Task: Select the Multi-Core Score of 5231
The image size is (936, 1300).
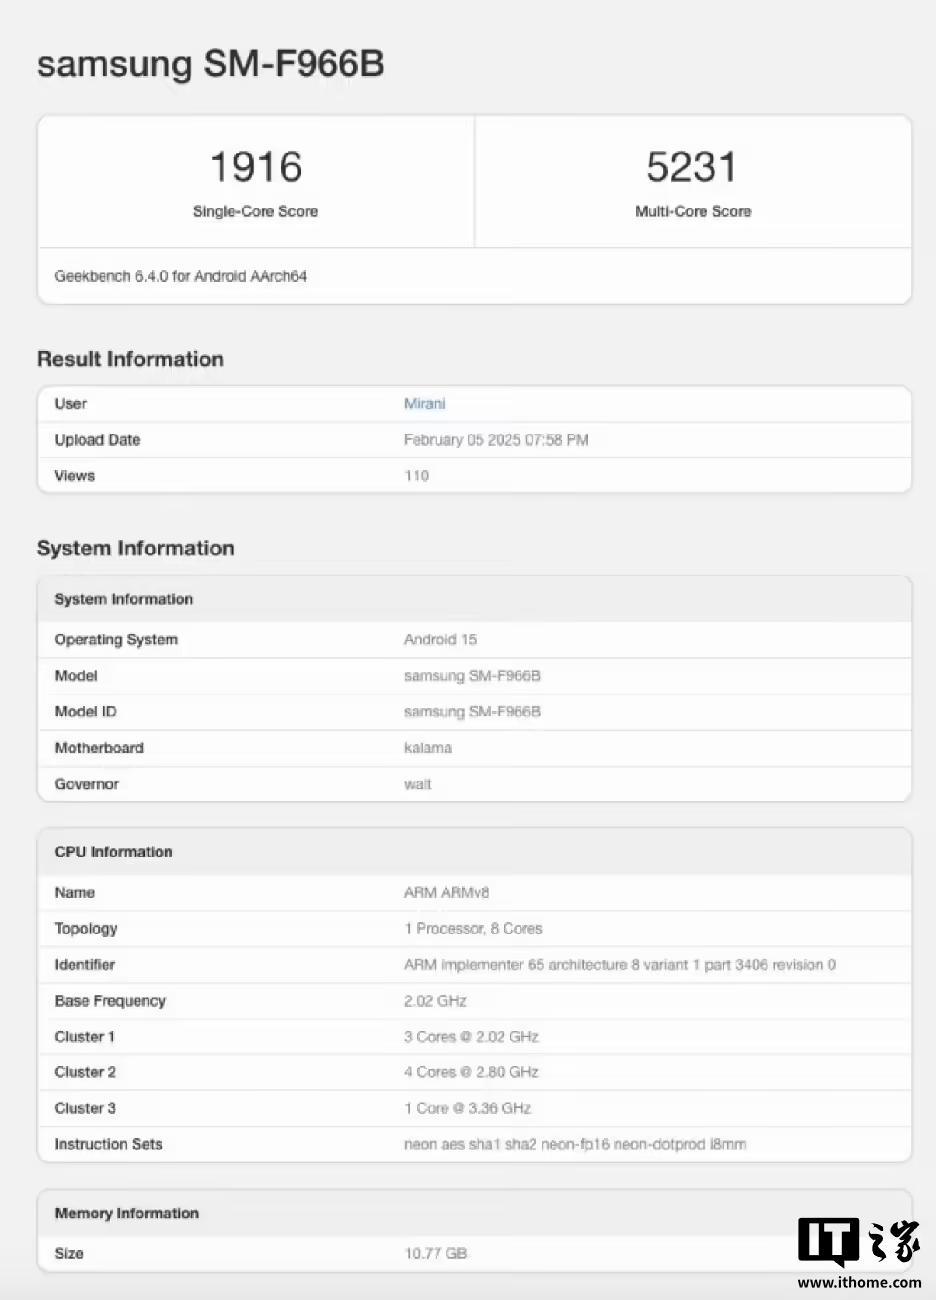Action: click(693, 167)
